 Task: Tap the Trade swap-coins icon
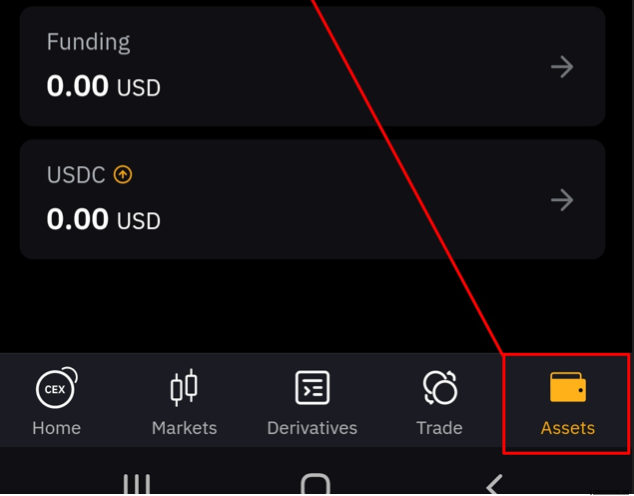pos(440,387)
